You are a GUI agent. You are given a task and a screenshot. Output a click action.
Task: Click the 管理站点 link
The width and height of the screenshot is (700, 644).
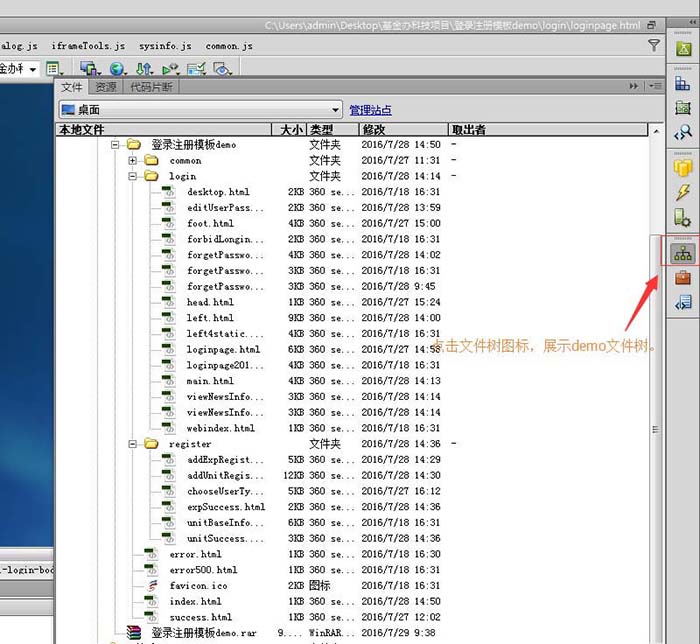click(x=370, y=110)
